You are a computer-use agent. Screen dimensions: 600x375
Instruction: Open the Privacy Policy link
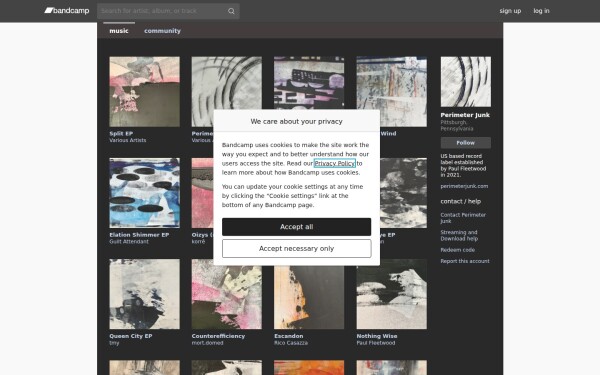click(x=334, y=163)
